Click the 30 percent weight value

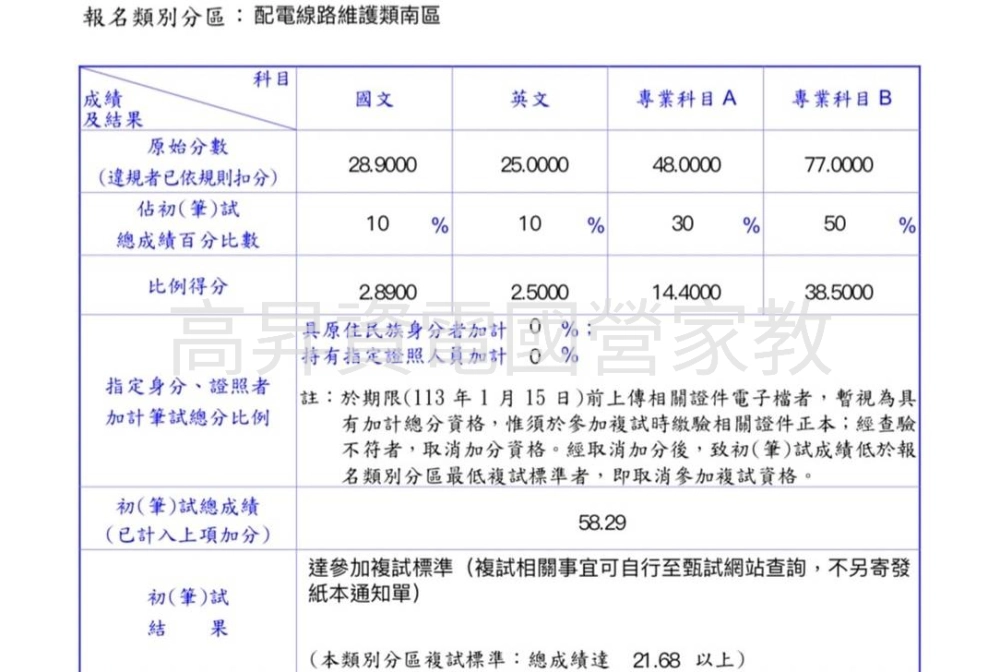682,224
